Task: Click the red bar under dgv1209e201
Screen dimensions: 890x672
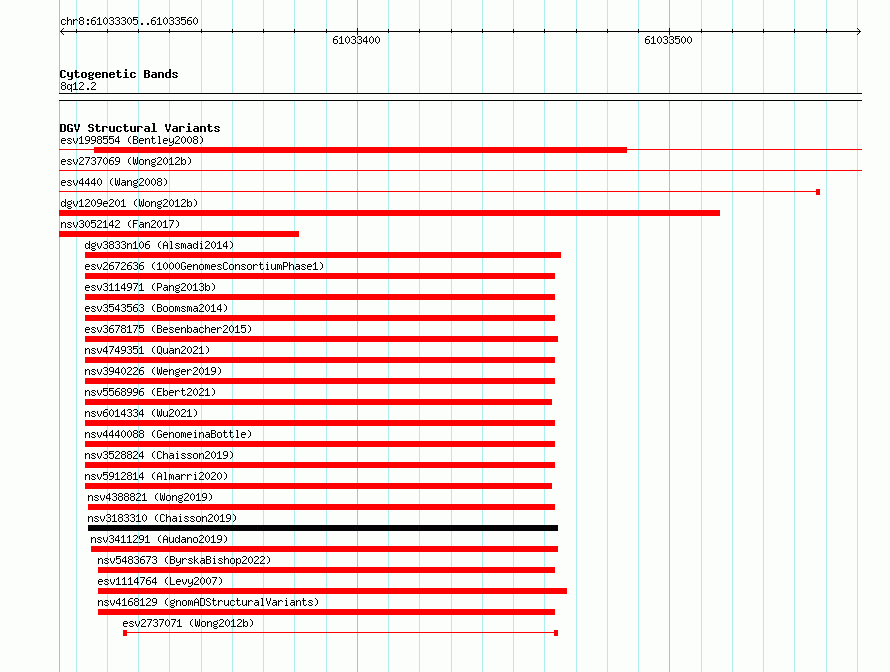Action: 389,213
